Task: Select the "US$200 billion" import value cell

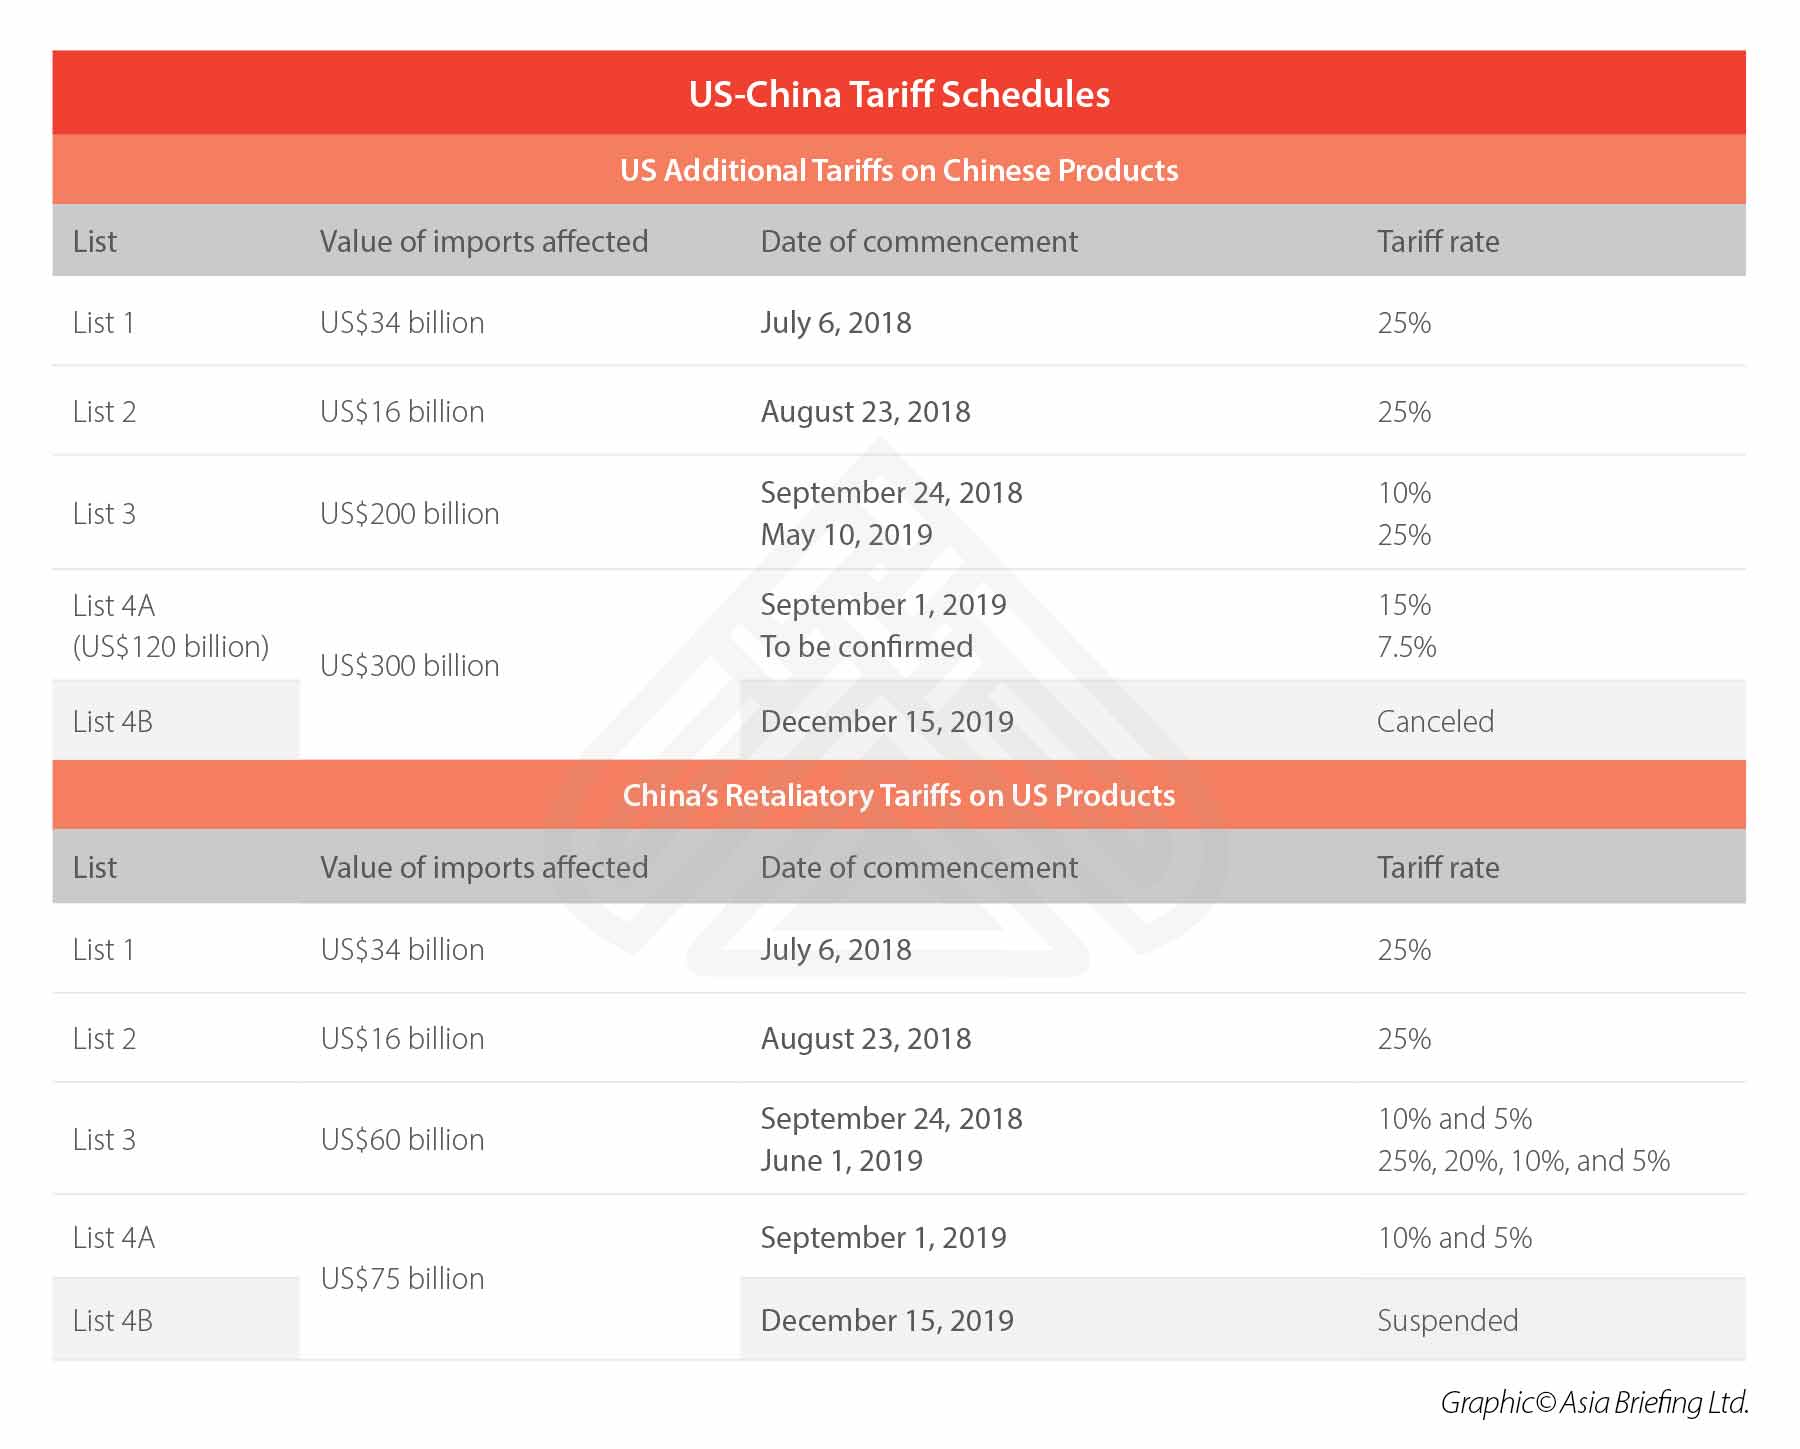Action: pos(410,513)
